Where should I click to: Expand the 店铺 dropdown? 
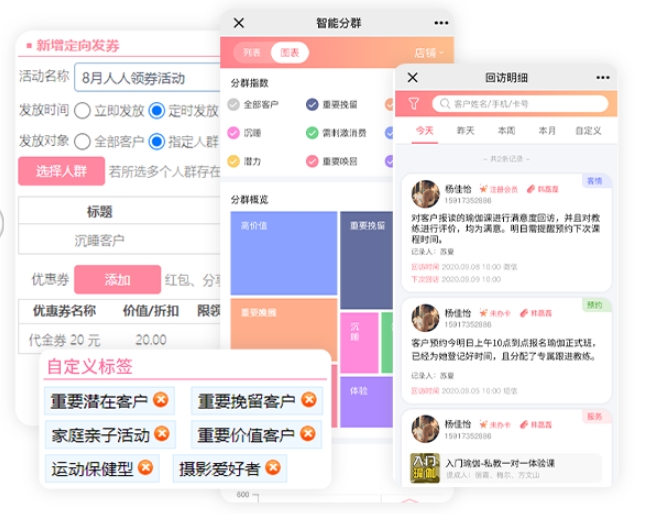[x=429, y=53]
